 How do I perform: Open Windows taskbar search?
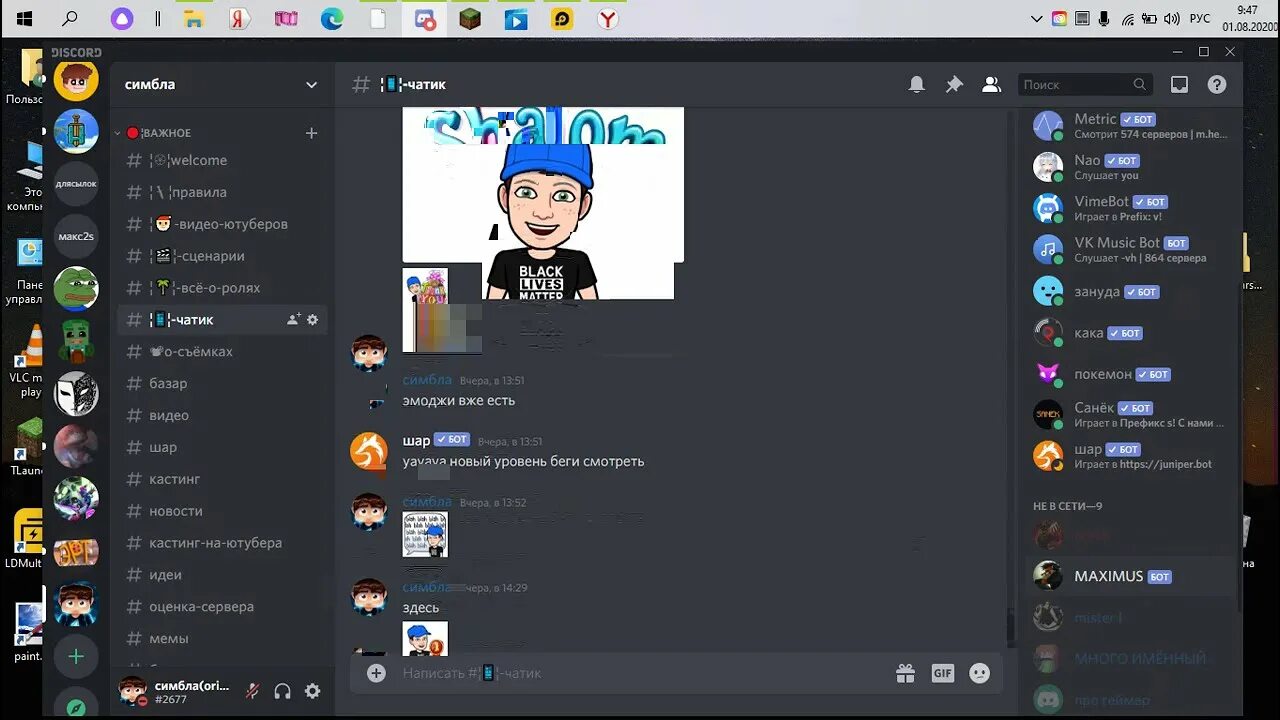click(70, 19)
